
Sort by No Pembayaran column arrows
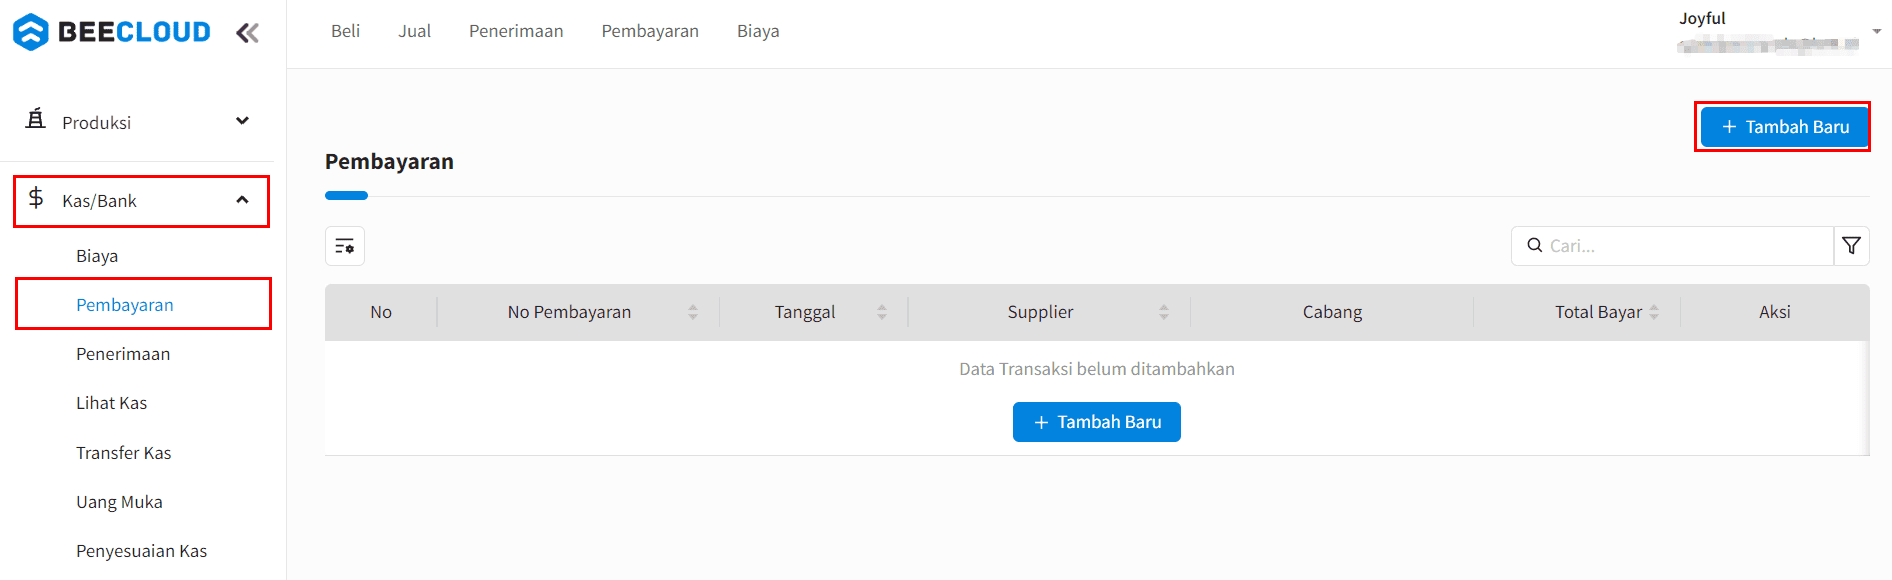(693, 312)
